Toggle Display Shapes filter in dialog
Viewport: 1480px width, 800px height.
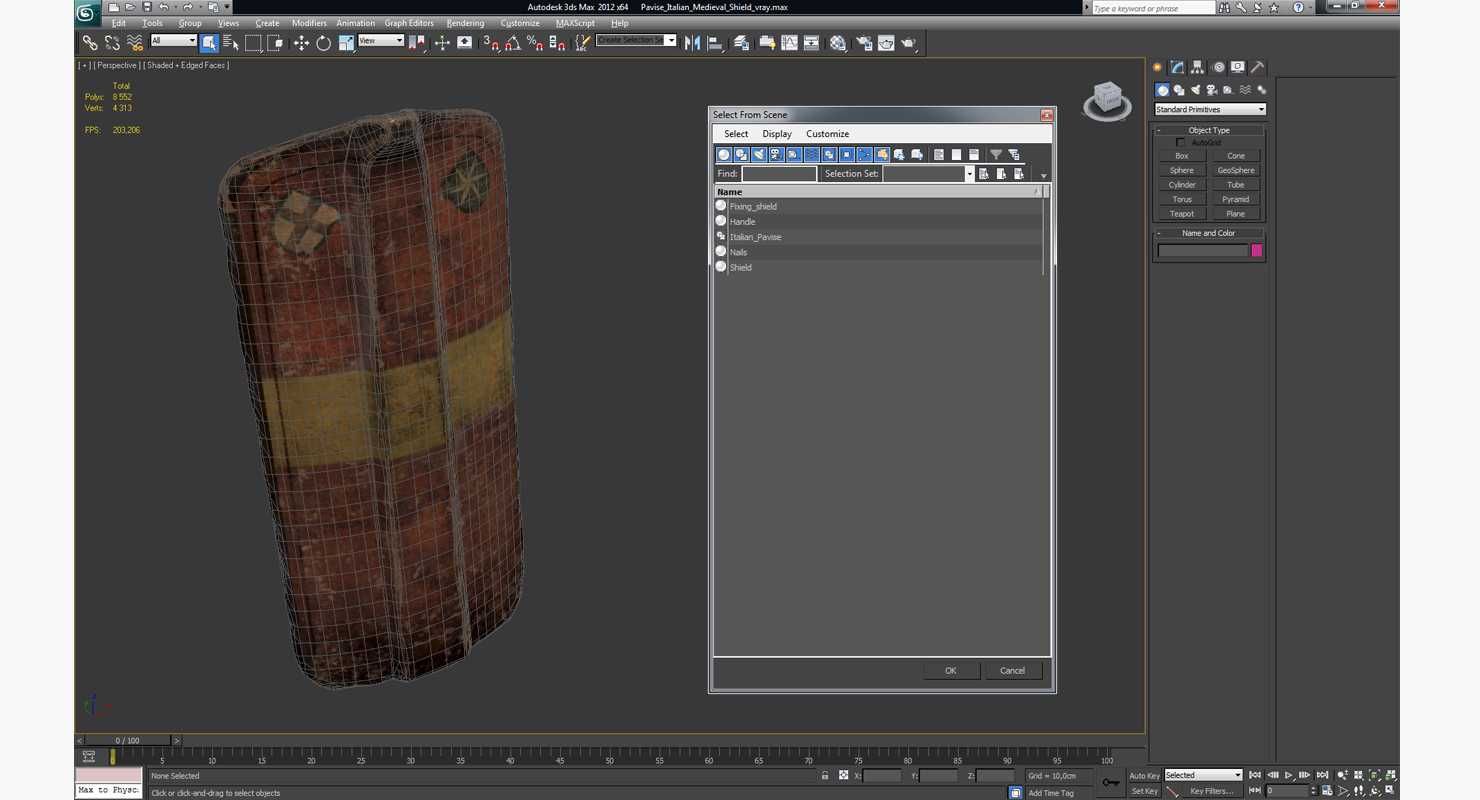[x=741, y=154]
